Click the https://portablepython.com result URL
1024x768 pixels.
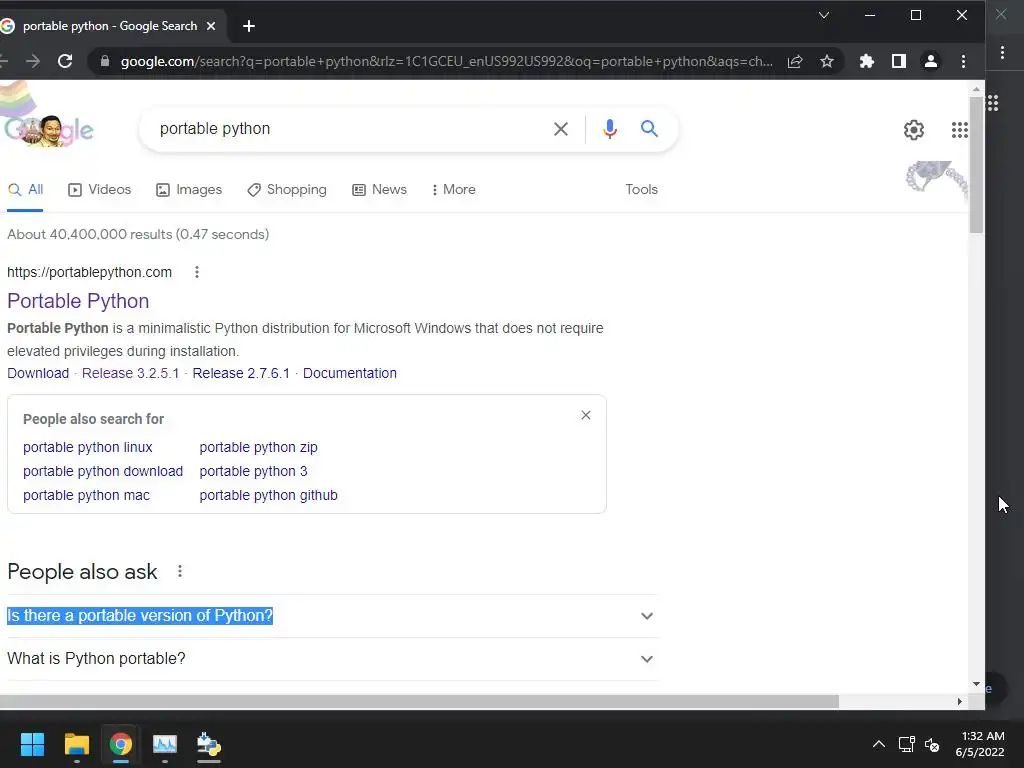pyautogui.click(x=89, y=272)
